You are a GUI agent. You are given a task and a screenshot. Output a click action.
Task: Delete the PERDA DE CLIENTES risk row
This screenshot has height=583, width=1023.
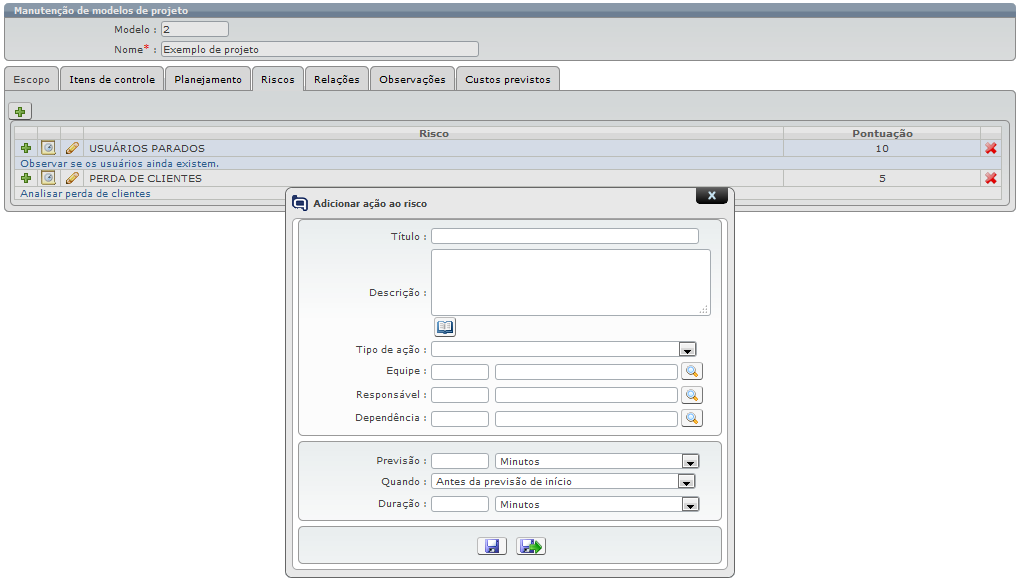point(990,178)
